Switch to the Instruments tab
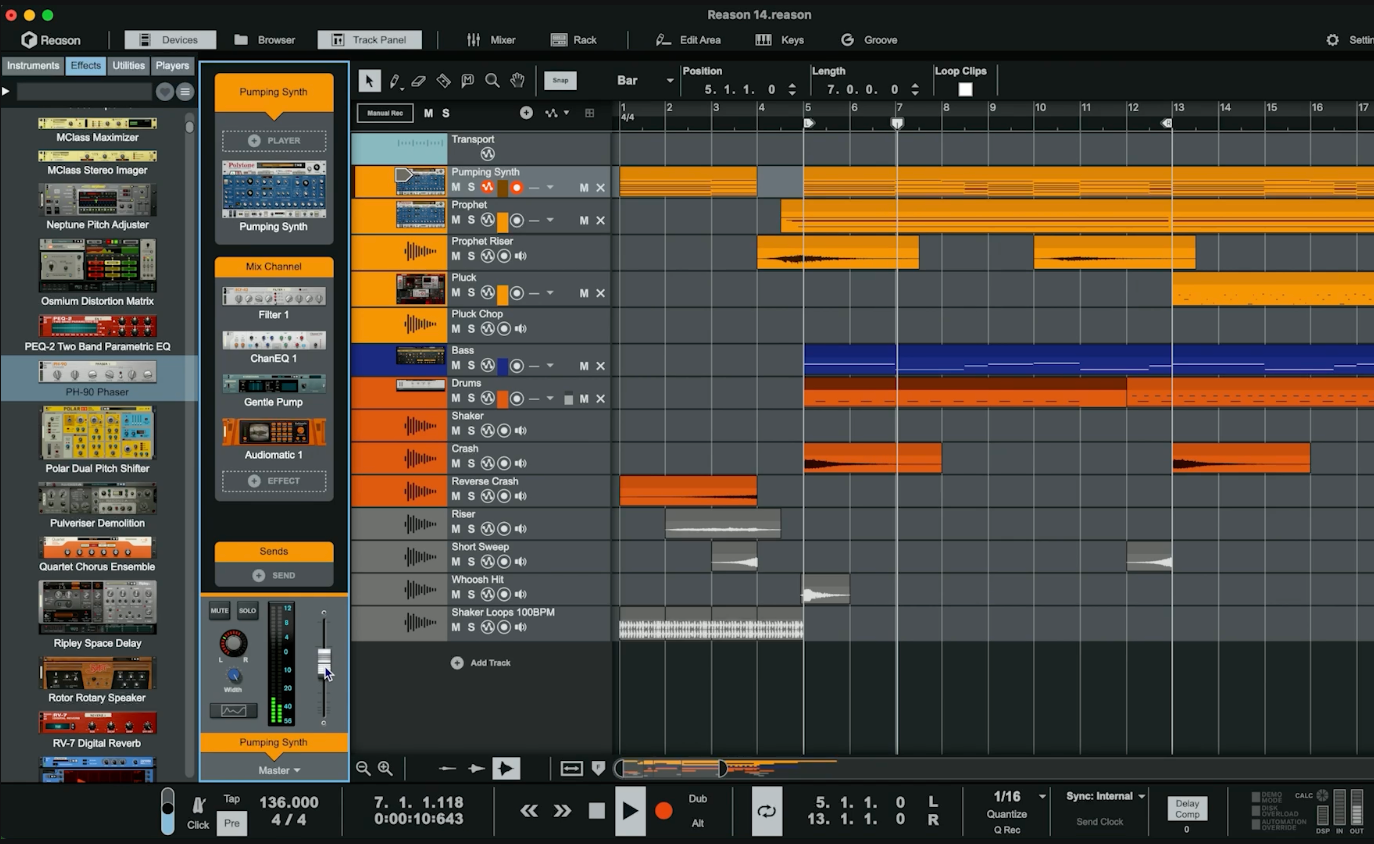This screenshot has width=1374, height=844. [33, 66]
